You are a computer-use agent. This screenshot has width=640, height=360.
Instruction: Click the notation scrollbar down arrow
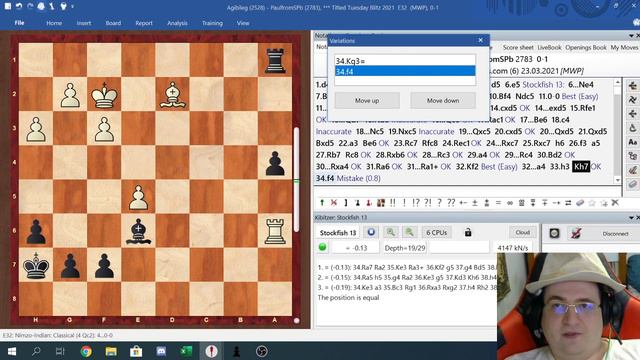618,180
